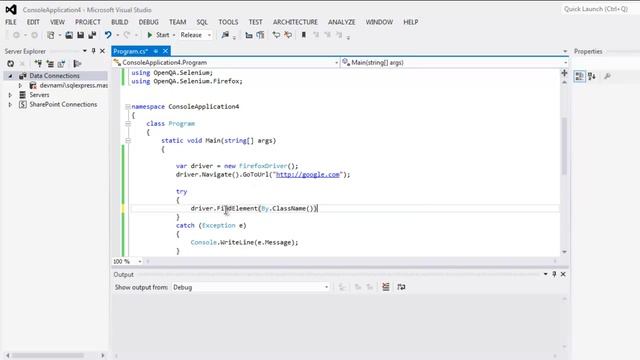Click the Navigate Forward toolbar icon
Image resolution: width=640 pixels, height=360 pixels.
coord(35,35)
